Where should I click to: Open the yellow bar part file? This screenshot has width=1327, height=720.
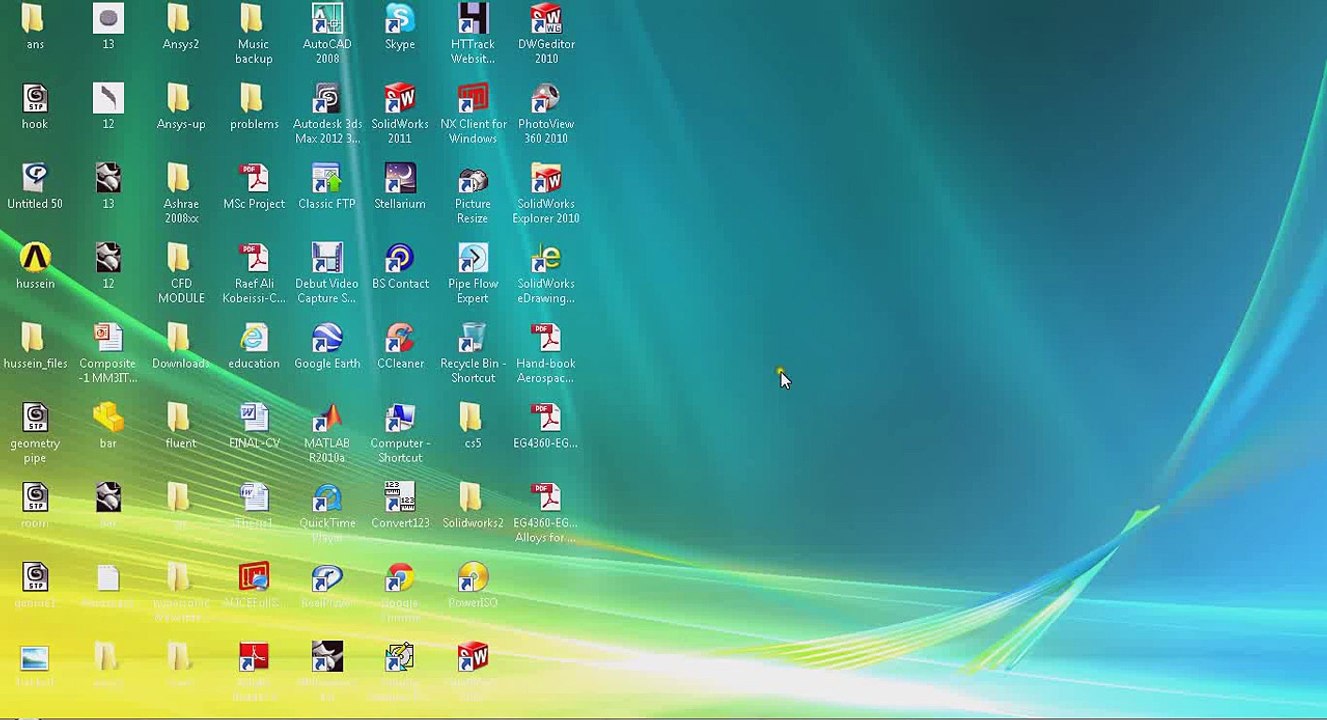coord(108,419)
